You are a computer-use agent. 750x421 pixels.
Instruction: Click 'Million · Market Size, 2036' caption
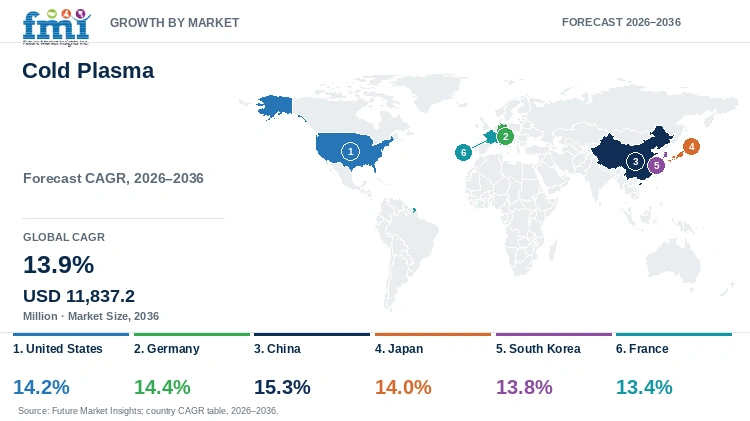91,316
